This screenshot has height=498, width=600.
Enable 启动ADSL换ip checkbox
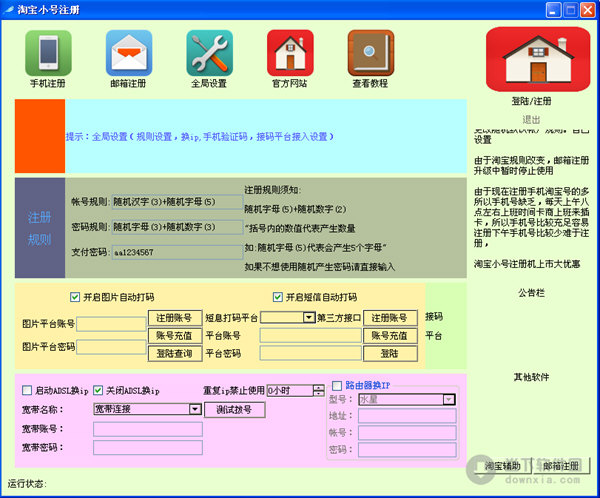[x=27, y=390]
